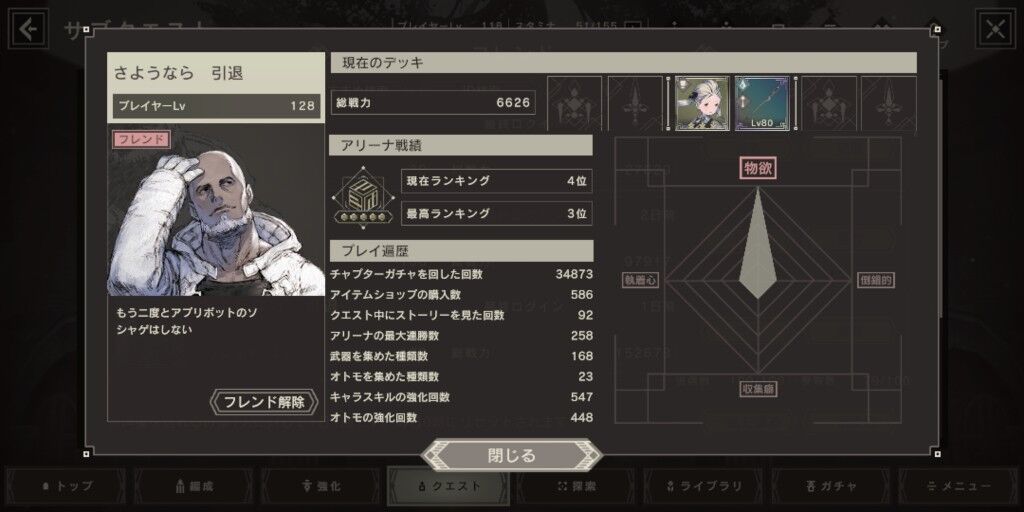The image size is (1024, 512).
Task: Click the 収集癖 label on radar chart
Action: click(x=758, y=389)
